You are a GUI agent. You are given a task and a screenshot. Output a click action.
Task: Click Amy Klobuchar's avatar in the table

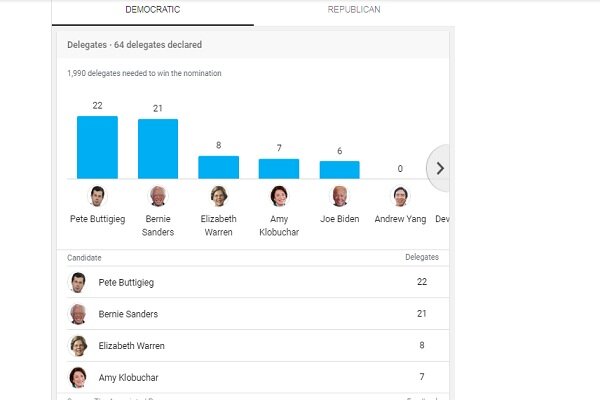[78, 378]
